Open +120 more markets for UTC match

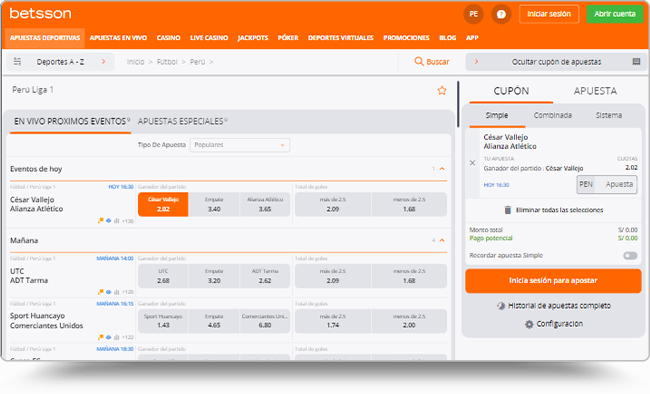coord(128,292)
